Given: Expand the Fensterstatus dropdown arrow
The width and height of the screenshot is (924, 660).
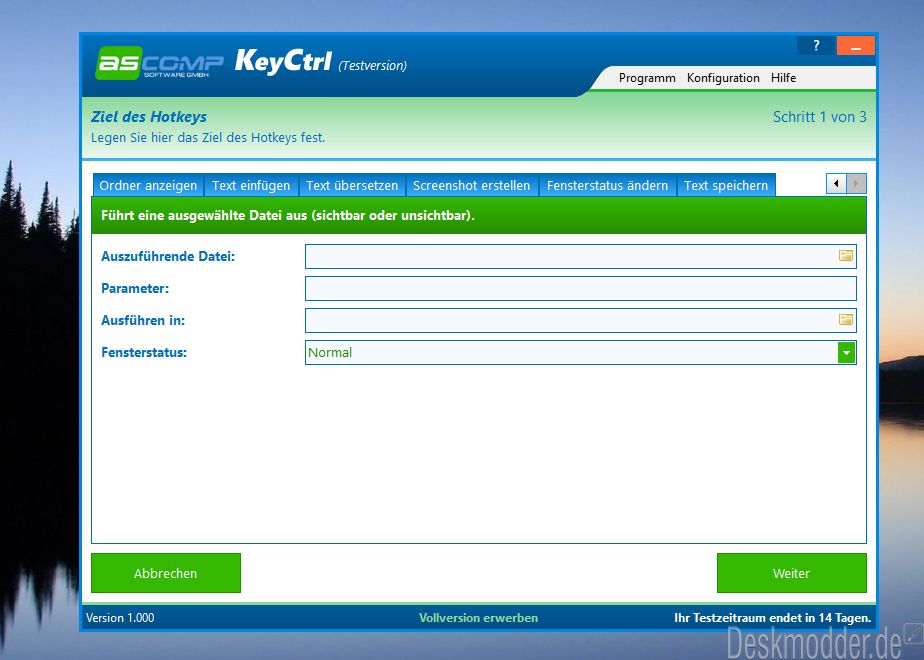Looking at the screenshot, I should pyautogui.click(x=847, y=352).
